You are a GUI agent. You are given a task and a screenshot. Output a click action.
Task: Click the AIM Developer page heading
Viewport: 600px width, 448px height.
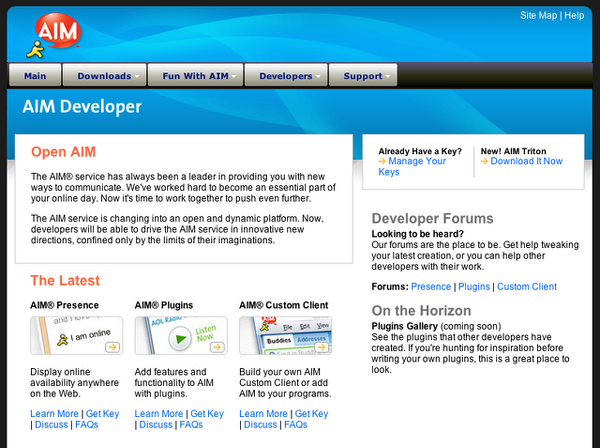click(82, 107)
